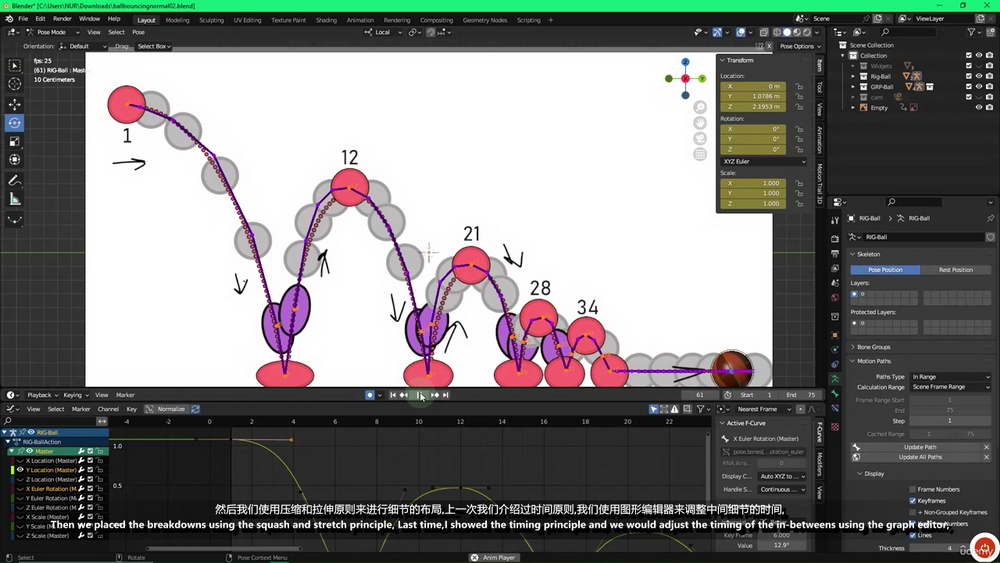This screenshot has height=563, width=1000.
Task: Open the Pose Options dropdown
Action: pyautogui.click(x=800, y=46)
